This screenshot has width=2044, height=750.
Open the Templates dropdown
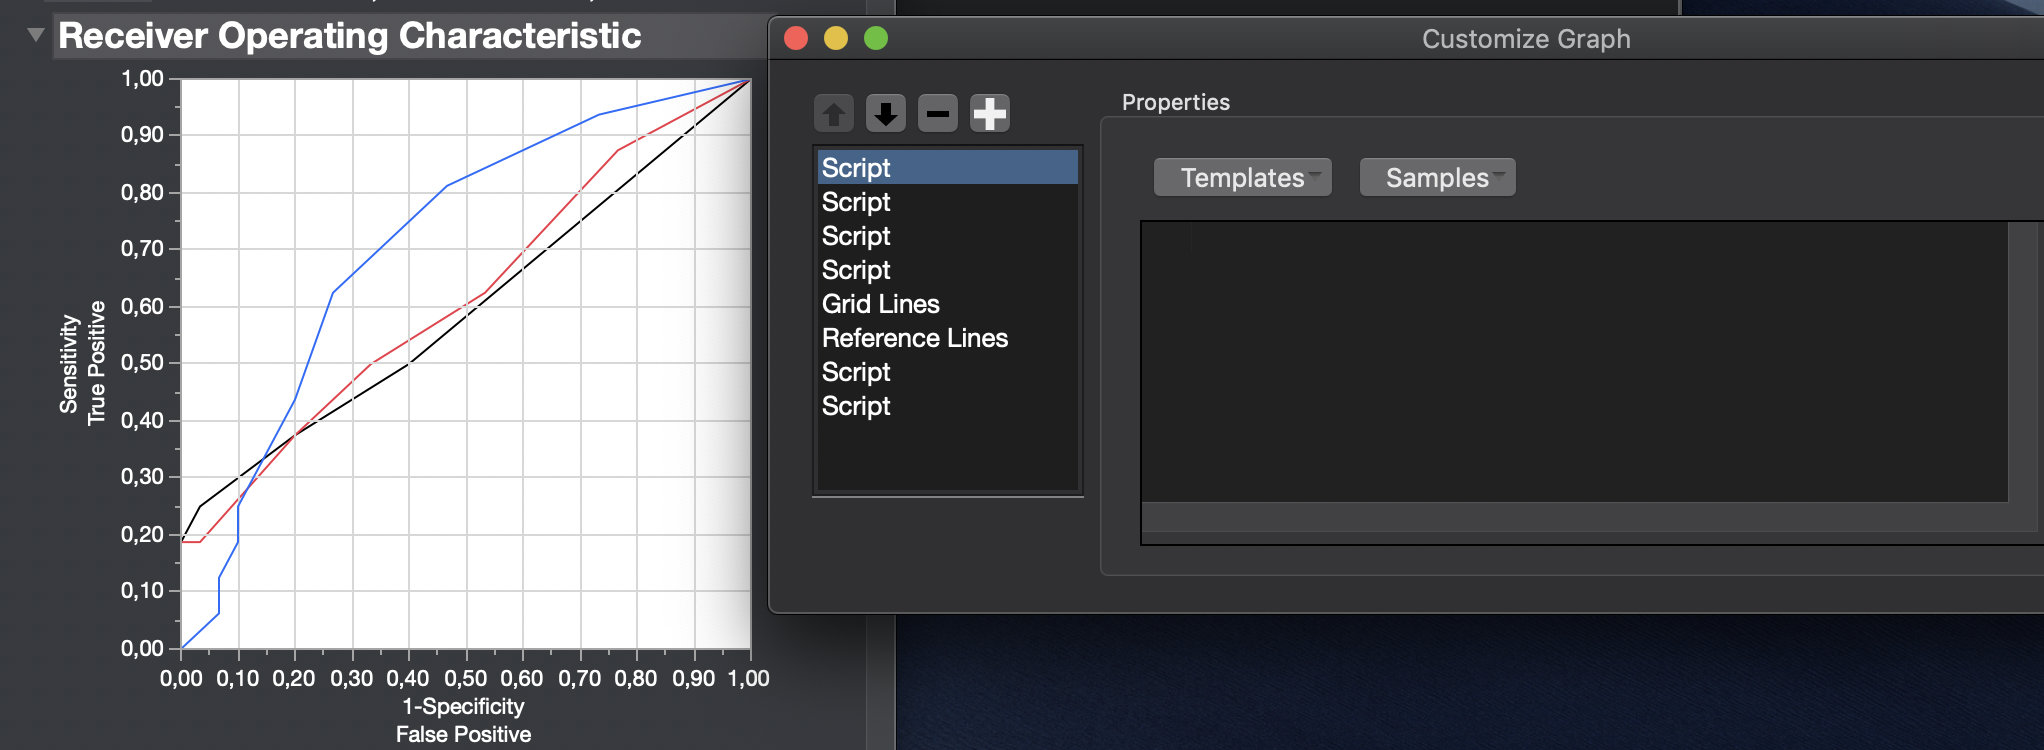tap(1243, 178)
